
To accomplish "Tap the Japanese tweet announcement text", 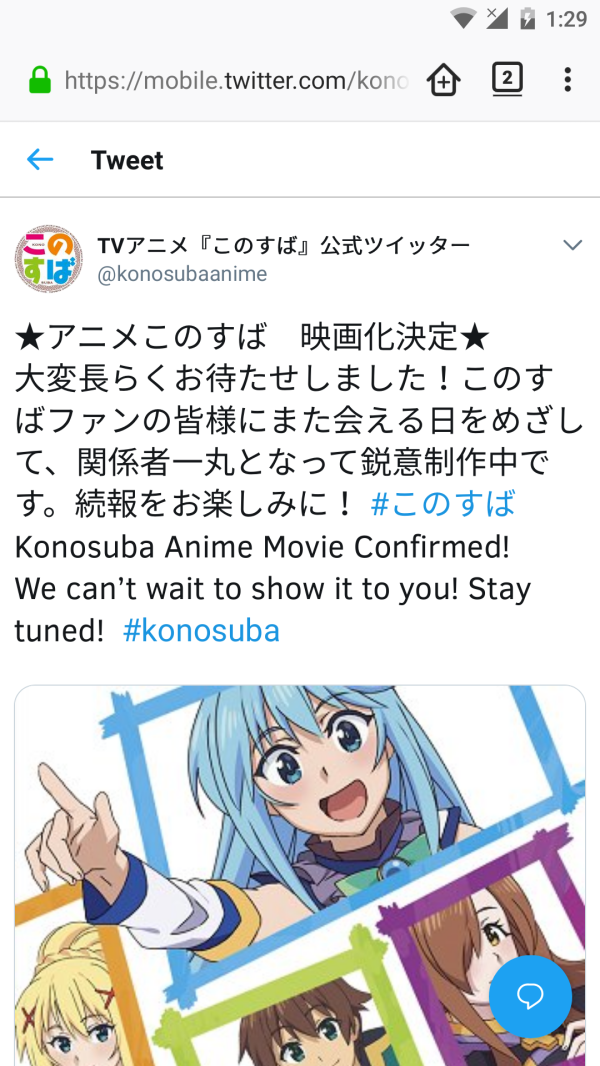I will pos(300,422).
